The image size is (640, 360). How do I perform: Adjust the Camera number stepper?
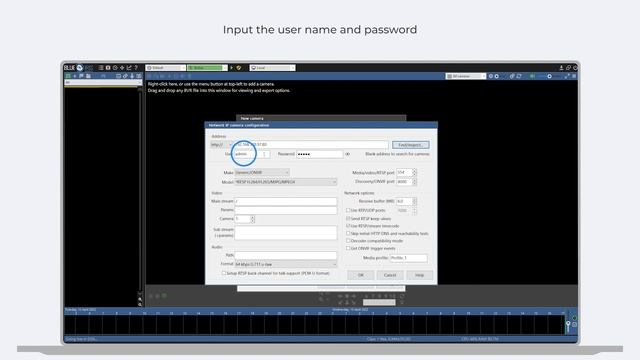[253, 219]
